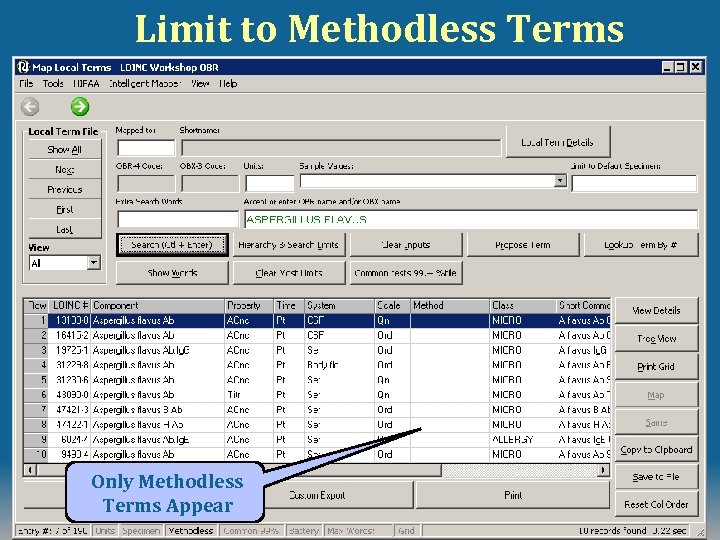Viewport: 720px width, 540px height.
Task: Select row 7 Aspergillus flavus B Ab
Action: click(x=317, y=410)
